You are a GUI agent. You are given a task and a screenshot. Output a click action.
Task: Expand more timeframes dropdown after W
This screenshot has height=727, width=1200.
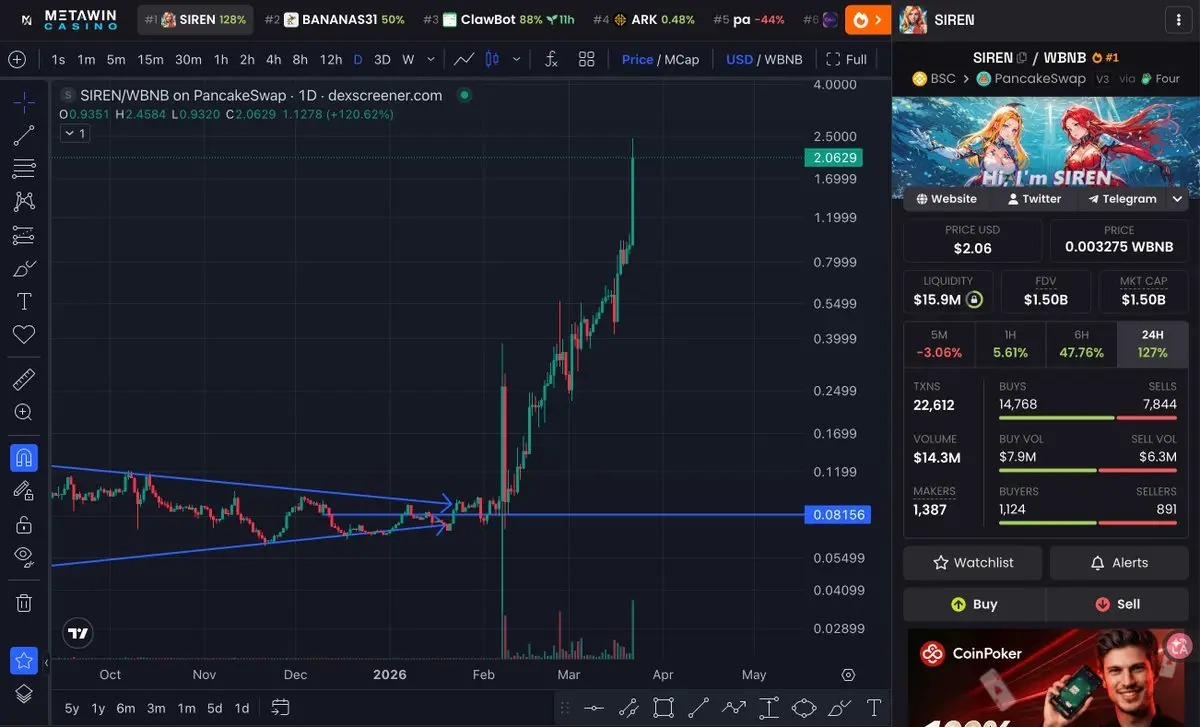click(431, 59)
